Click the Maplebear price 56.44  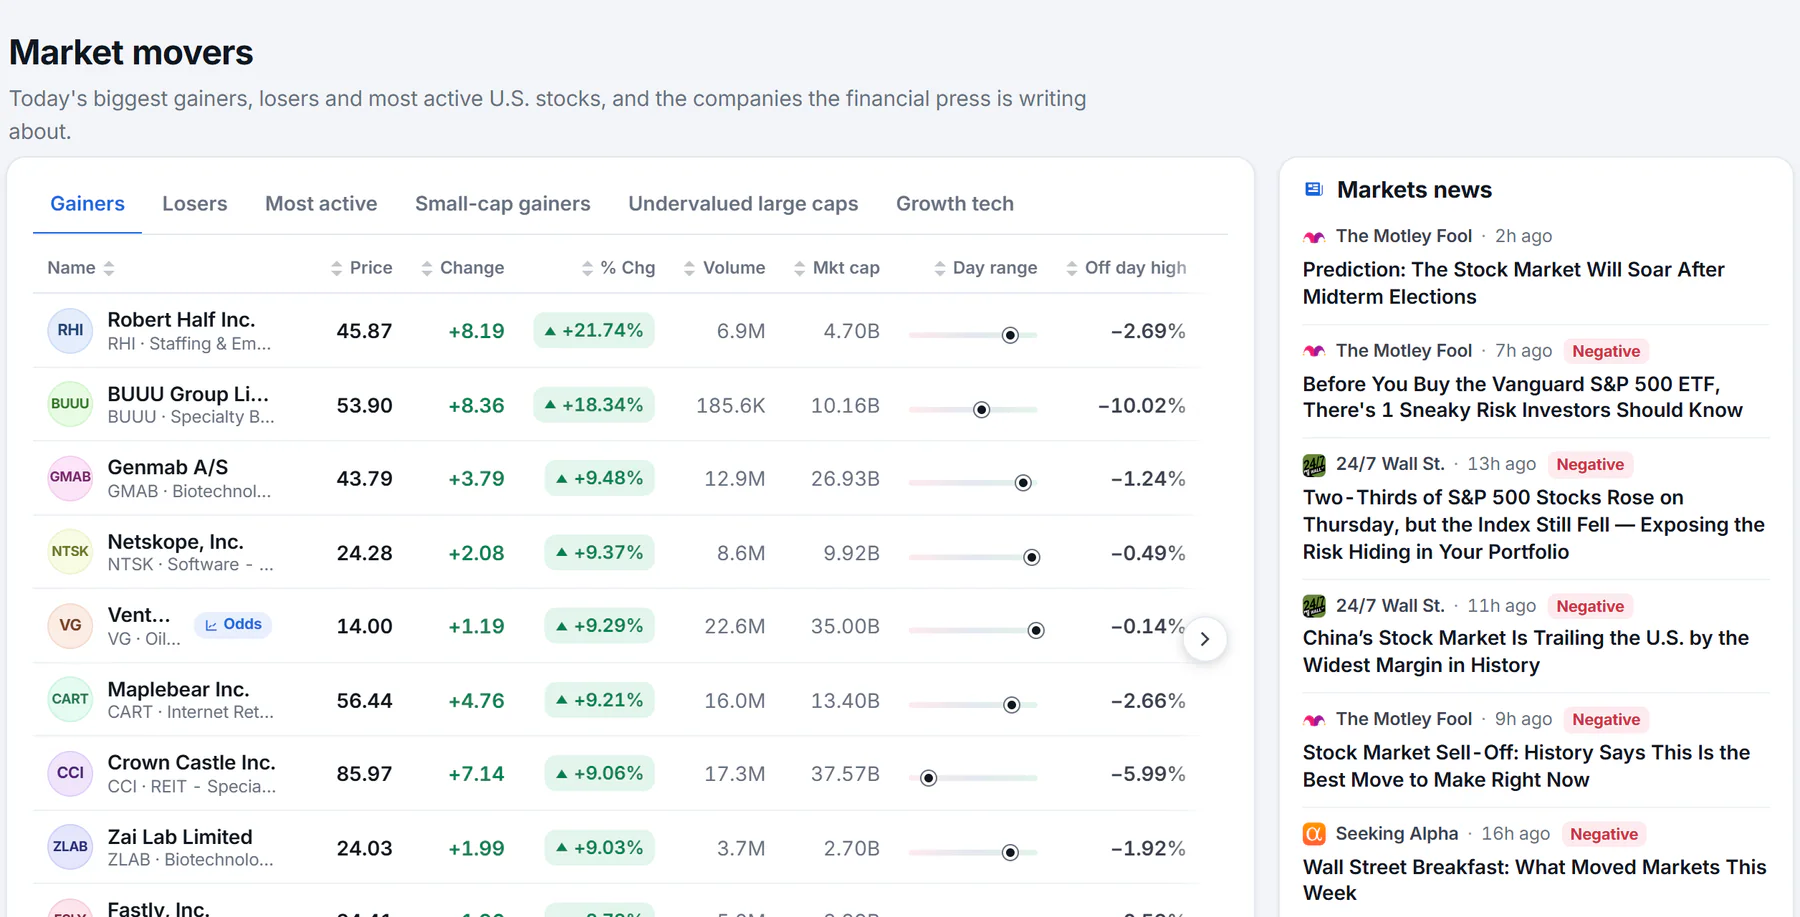pos(364,701)
